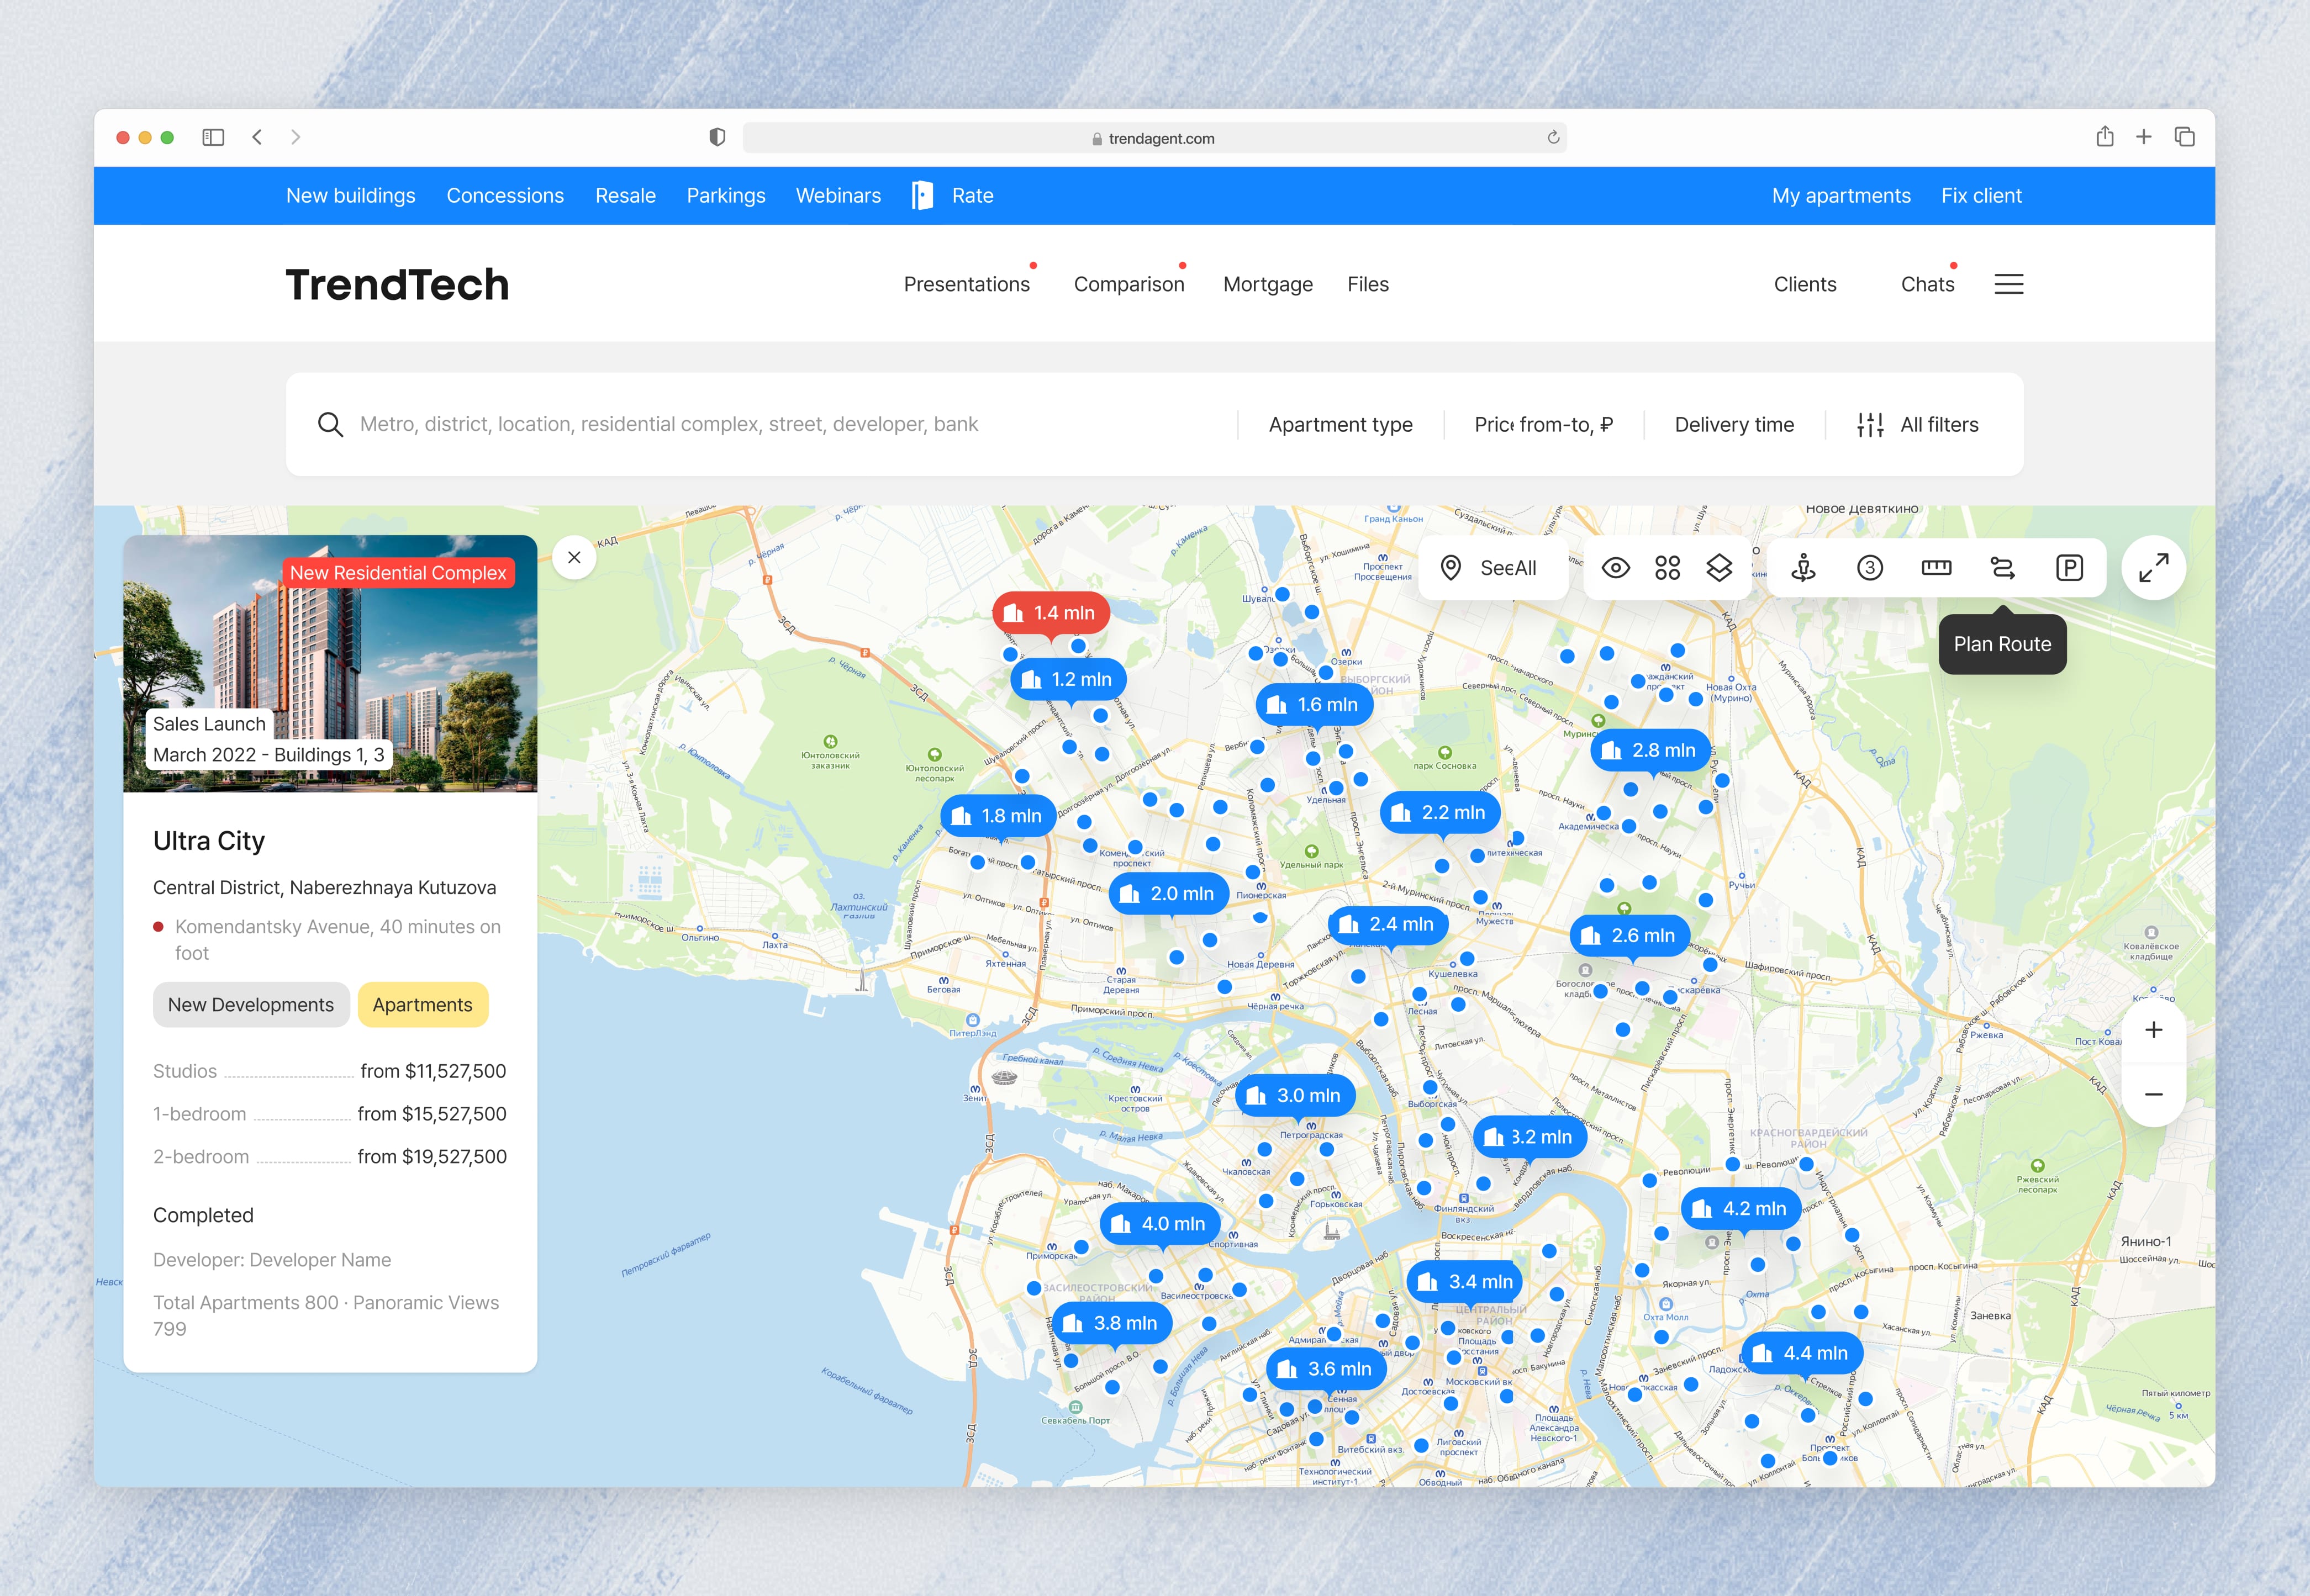The image size is (2310, 1596).
Task: Click the browser share icon
Action: click(2104, 136)
